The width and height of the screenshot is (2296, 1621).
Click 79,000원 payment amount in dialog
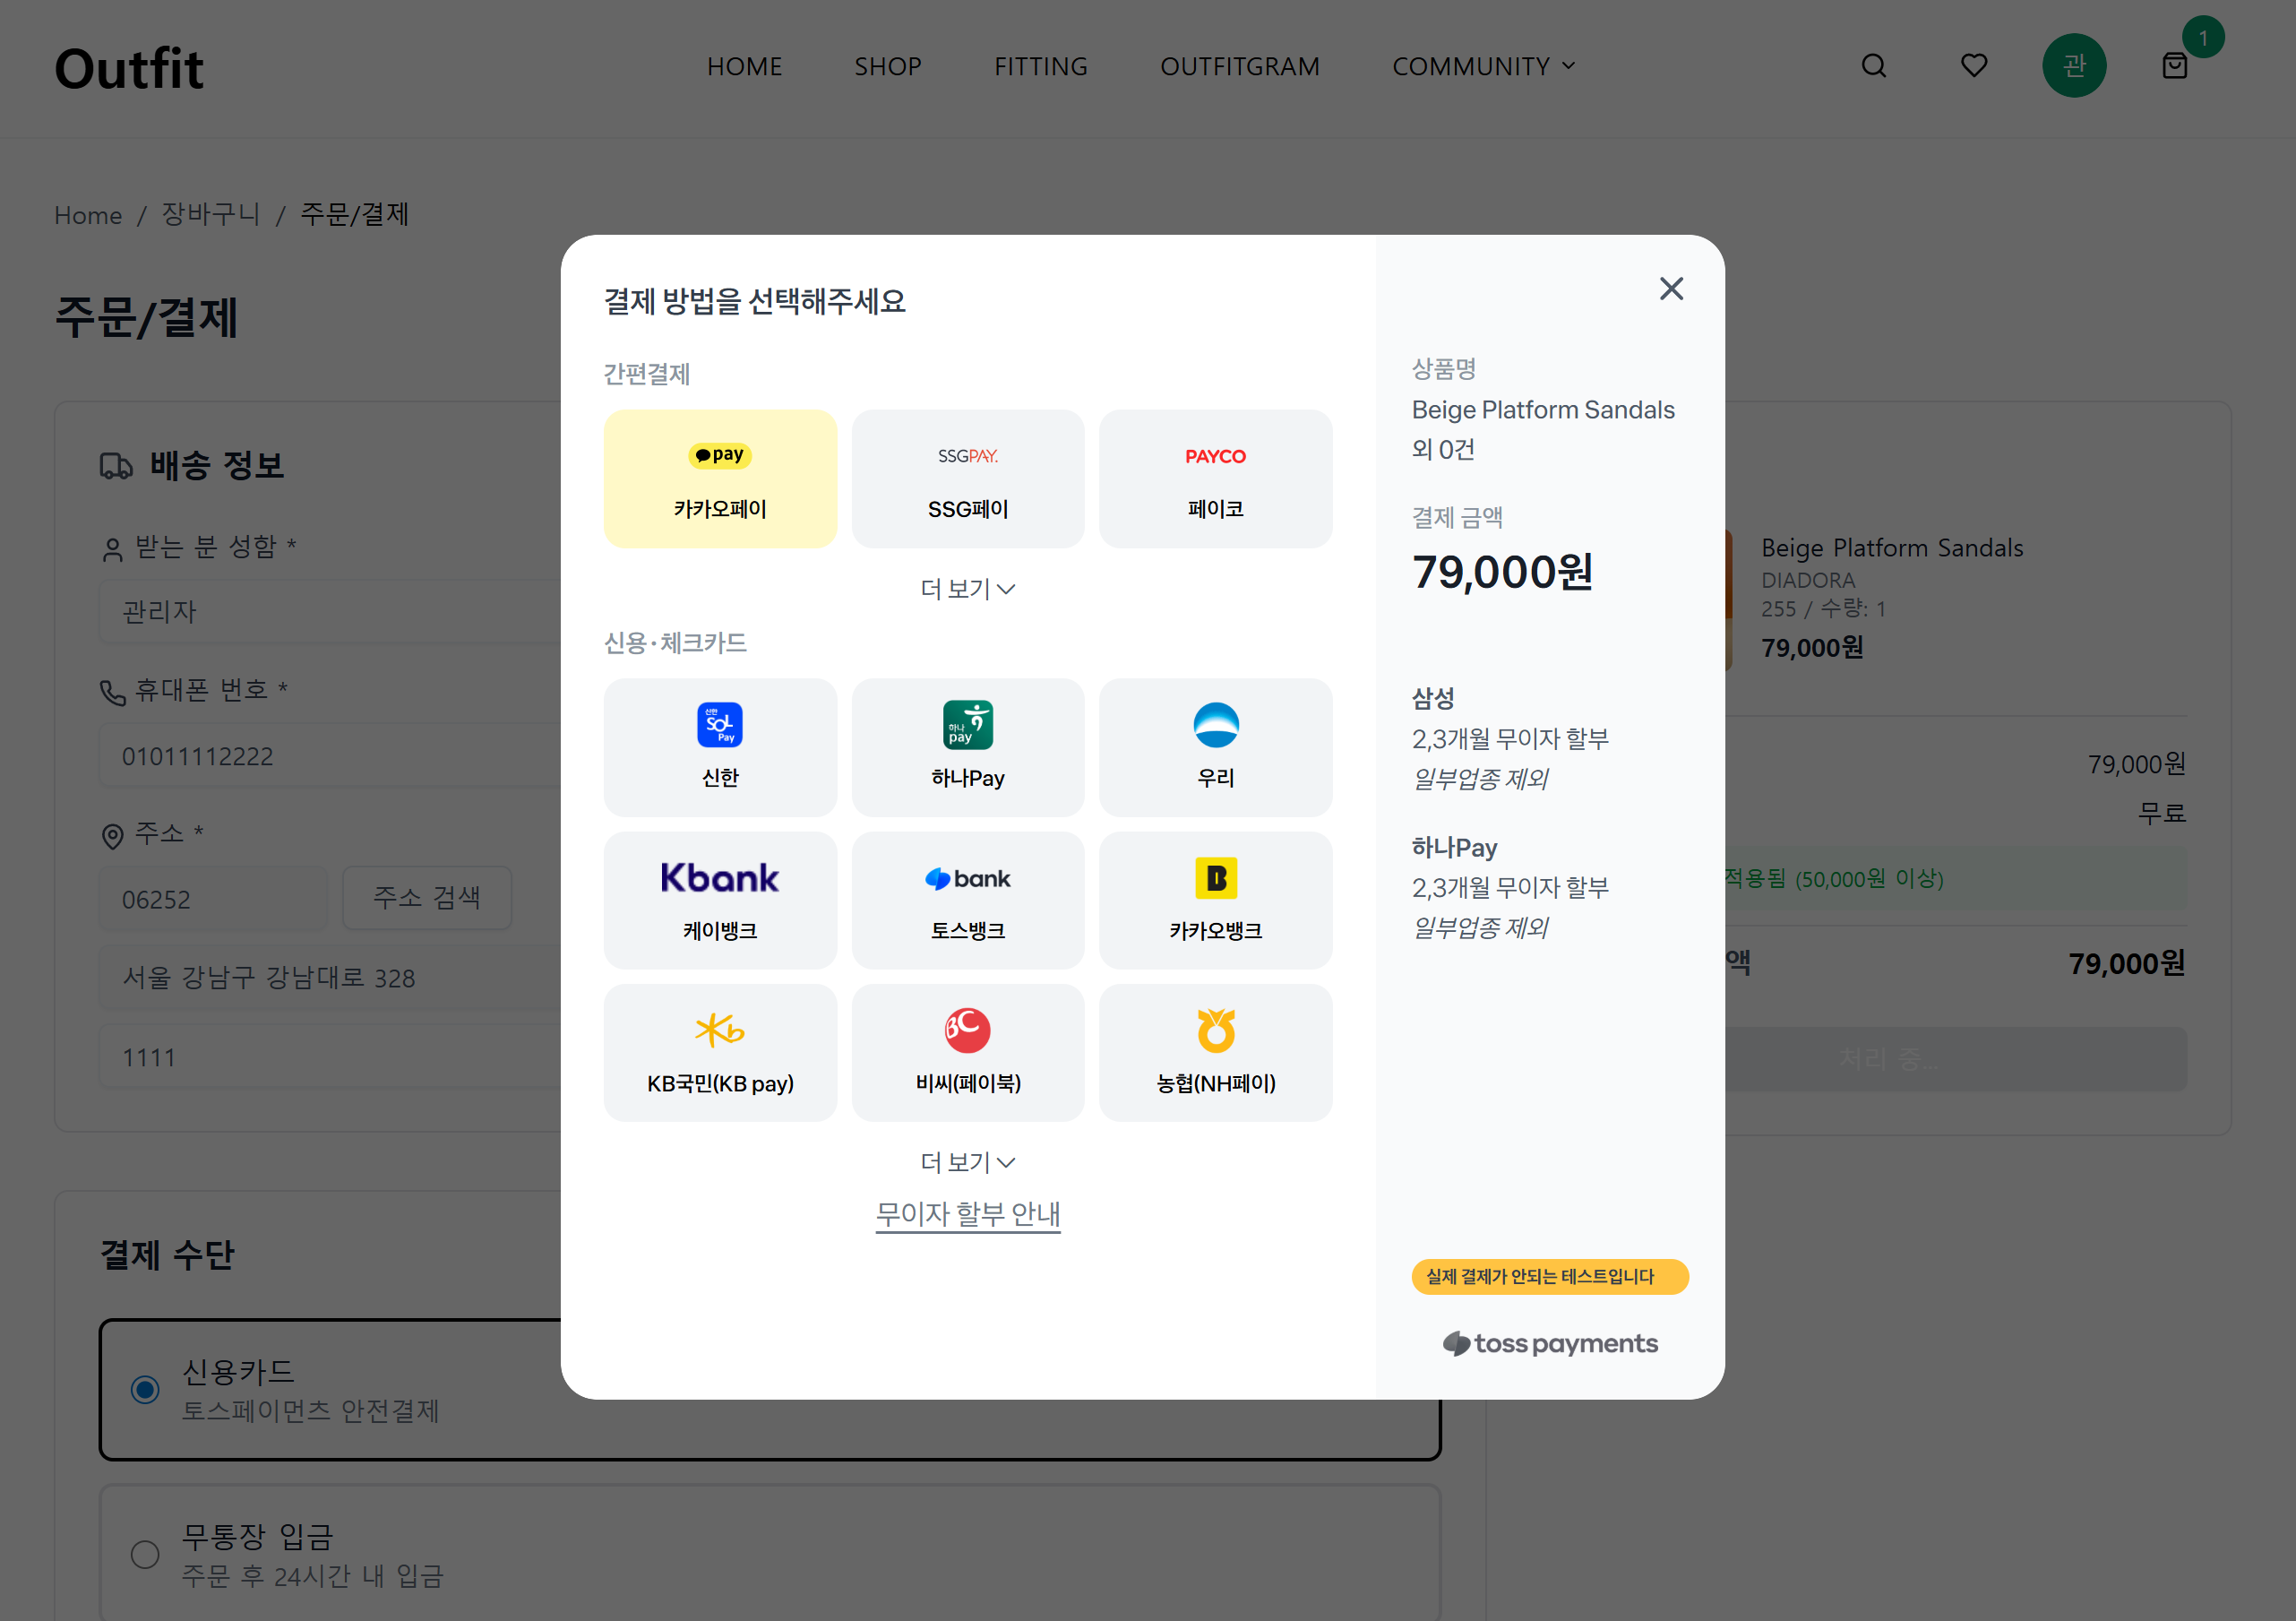click(x=1502, y=573)
